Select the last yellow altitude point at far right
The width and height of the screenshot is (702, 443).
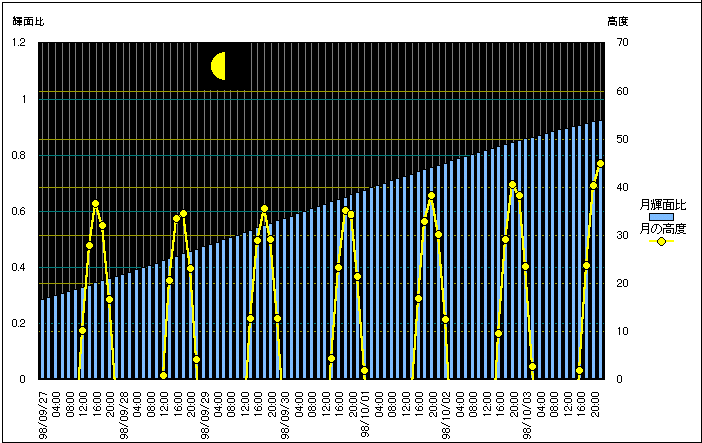tap(600, 164)
